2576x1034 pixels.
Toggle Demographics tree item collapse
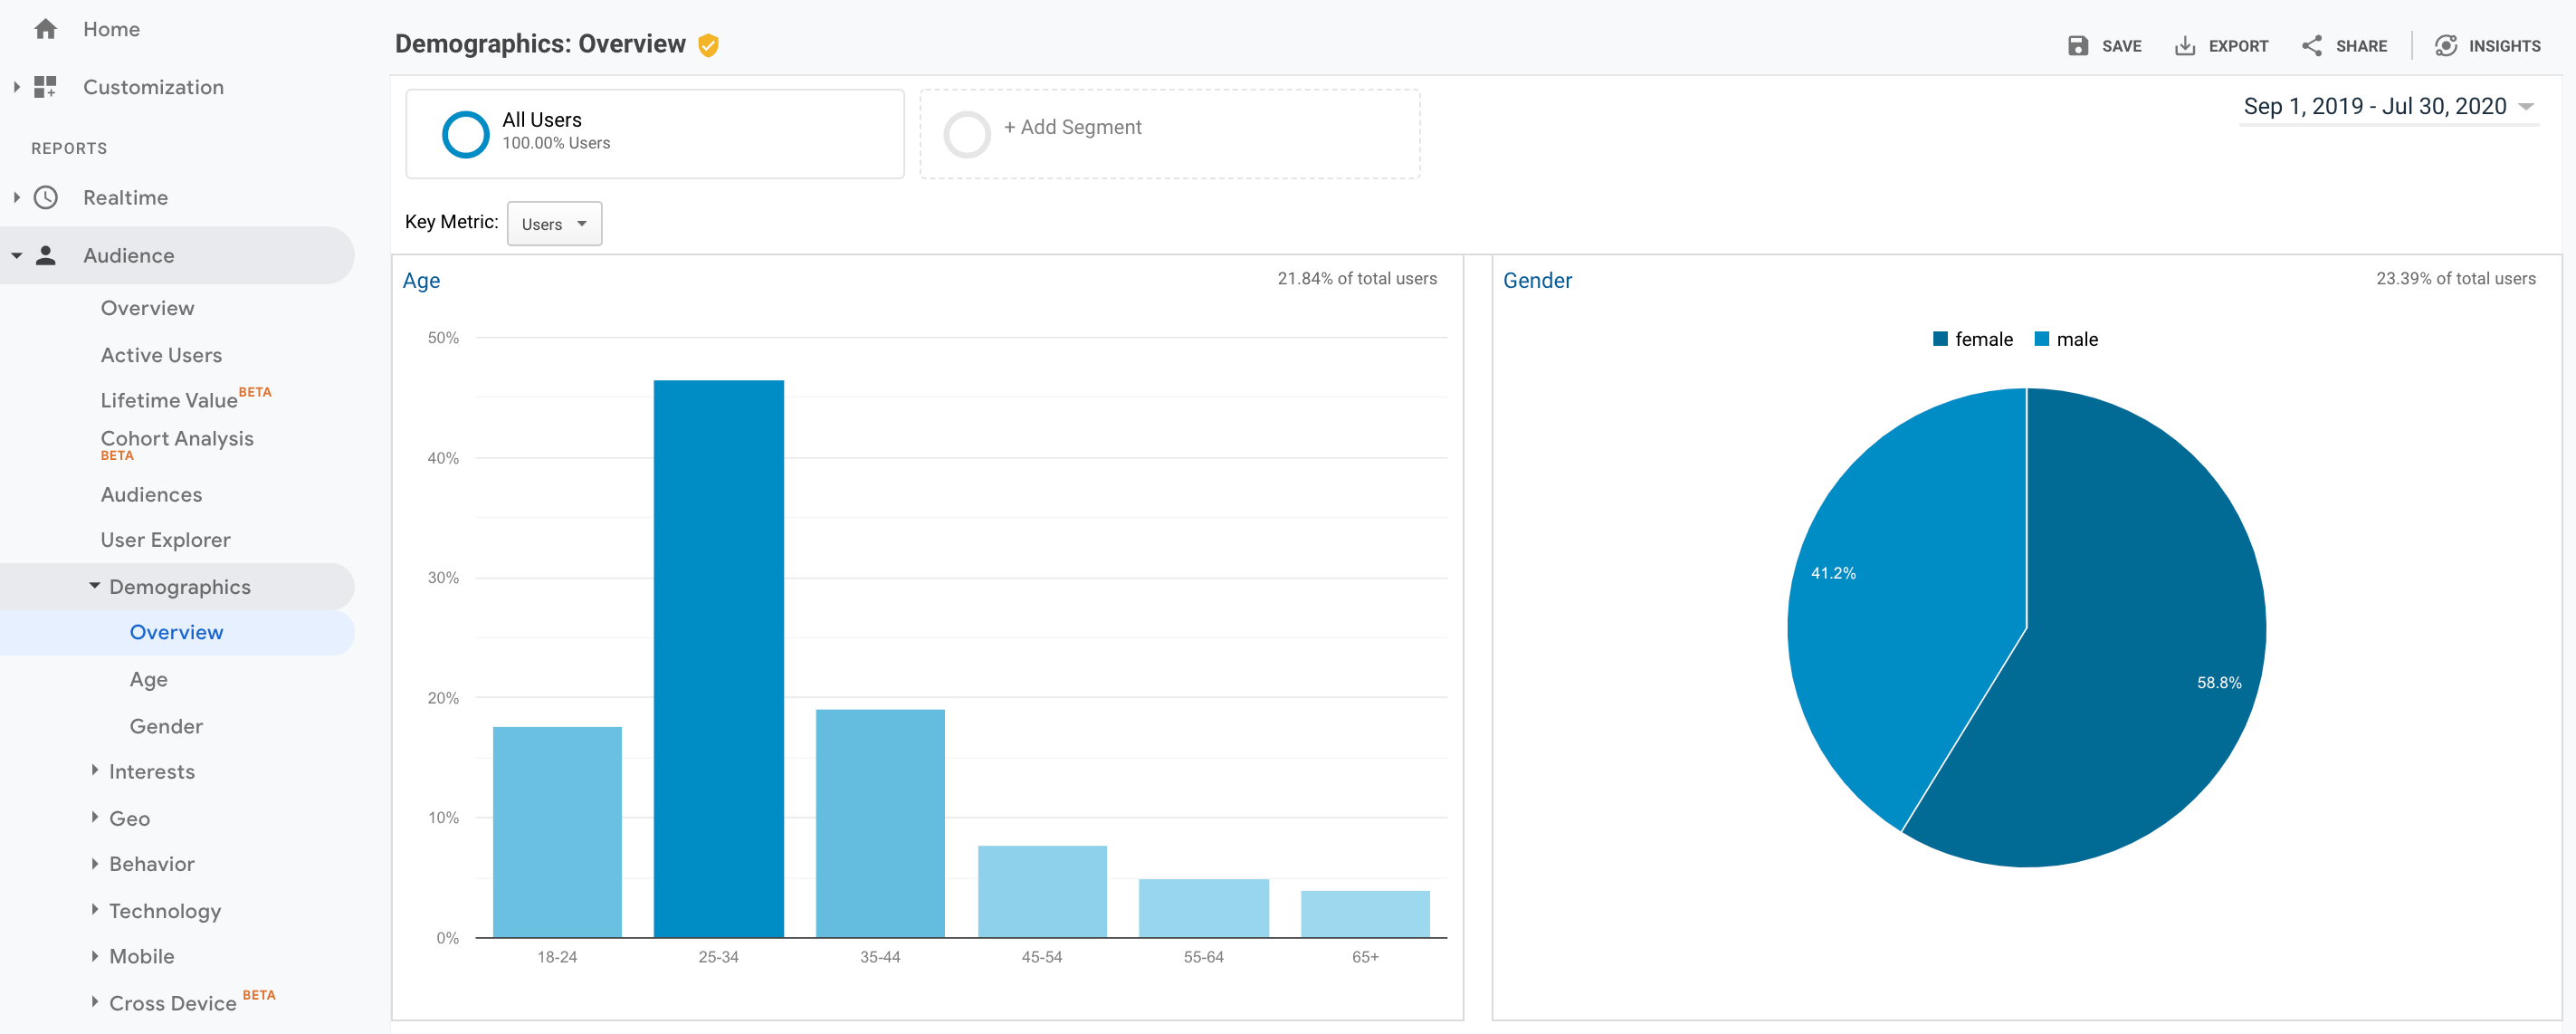pos(92,585)
